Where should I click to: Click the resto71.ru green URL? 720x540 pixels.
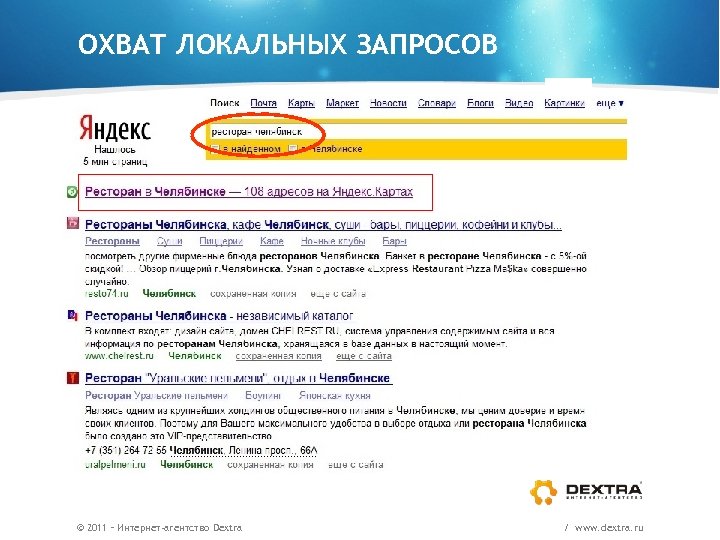coord(107,293)
